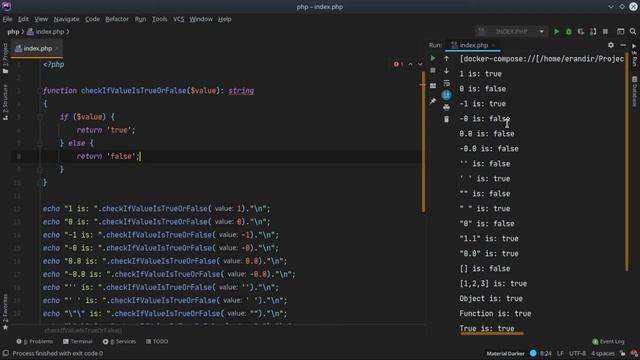Open the Refactor menu
640x360 pixels.
[x=117, y=19]
